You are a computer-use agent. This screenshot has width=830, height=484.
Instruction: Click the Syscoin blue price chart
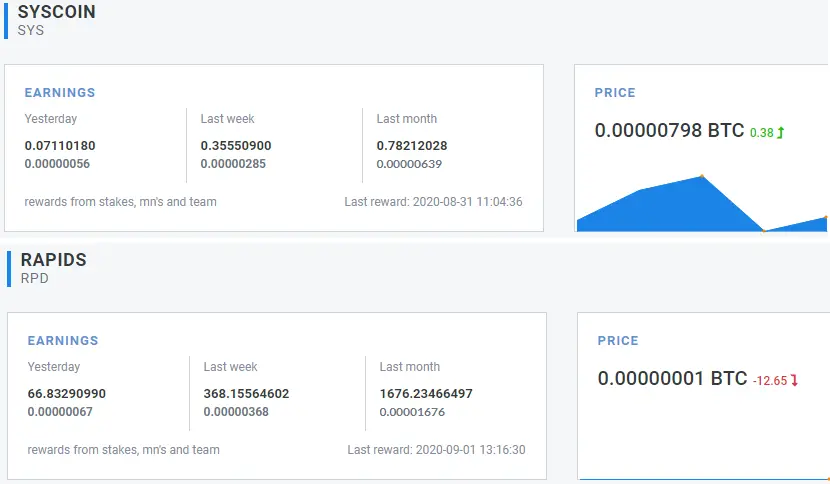[702, 203]
